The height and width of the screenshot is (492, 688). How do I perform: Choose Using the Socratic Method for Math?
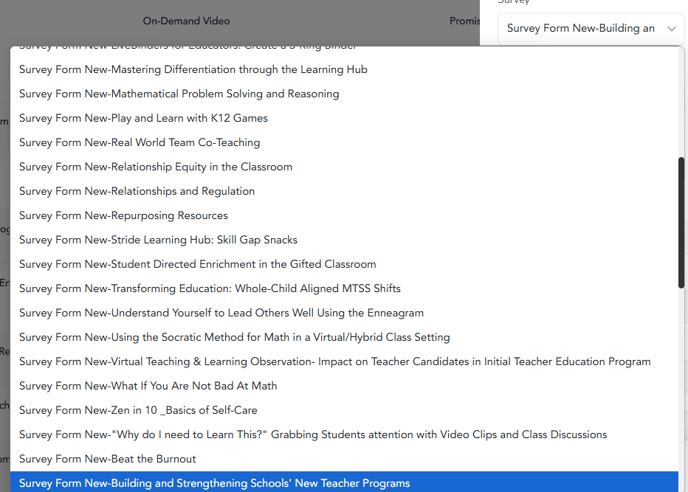[344, 338]
